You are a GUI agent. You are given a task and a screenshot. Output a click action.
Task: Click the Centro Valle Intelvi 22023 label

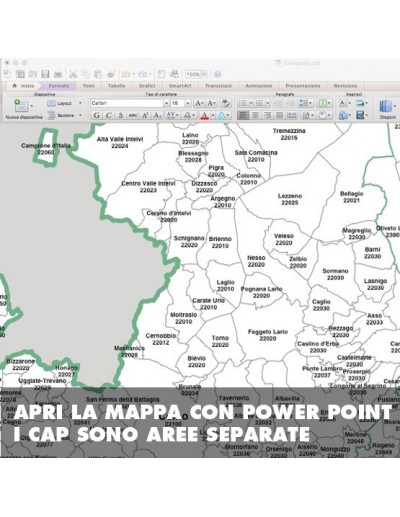148,187
